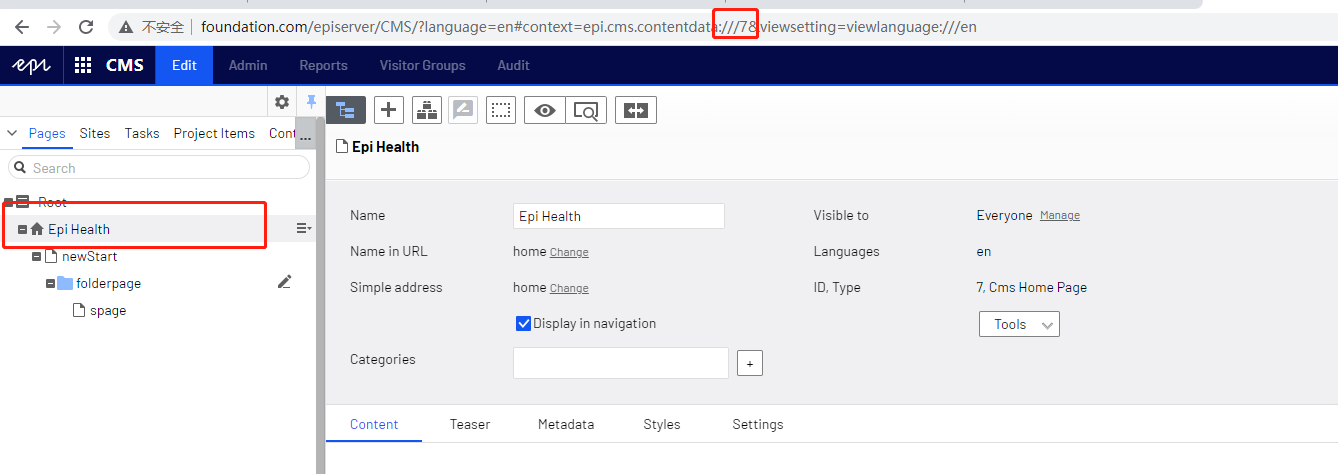Uncheck Display in navigation checkbox
Screen dimensions: 1338x474
(x=523, y=323)
